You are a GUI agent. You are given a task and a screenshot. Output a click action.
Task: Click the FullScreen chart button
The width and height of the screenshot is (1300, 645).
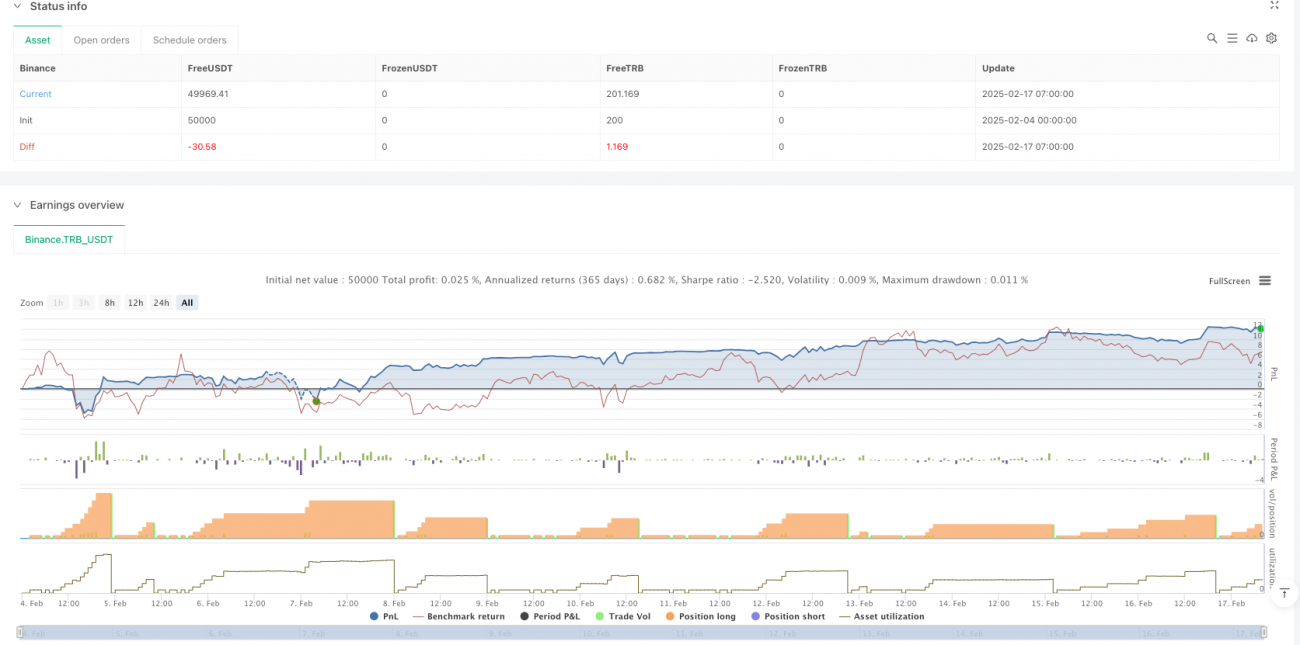pyautogui.click(x=1229, y=281)
